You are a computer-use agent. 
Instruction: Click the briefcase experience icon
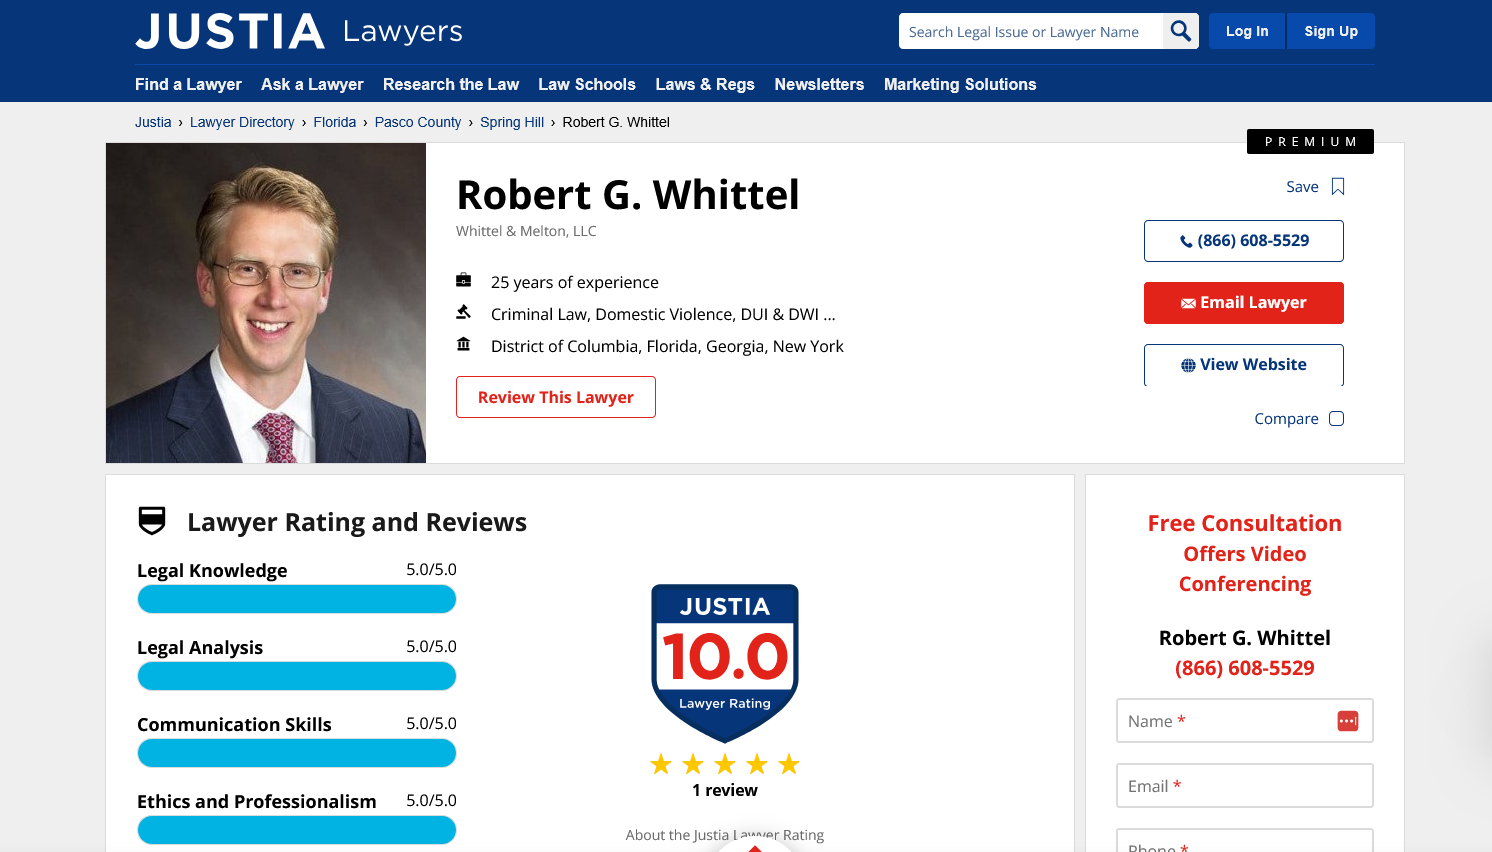(x=464, y=281)
